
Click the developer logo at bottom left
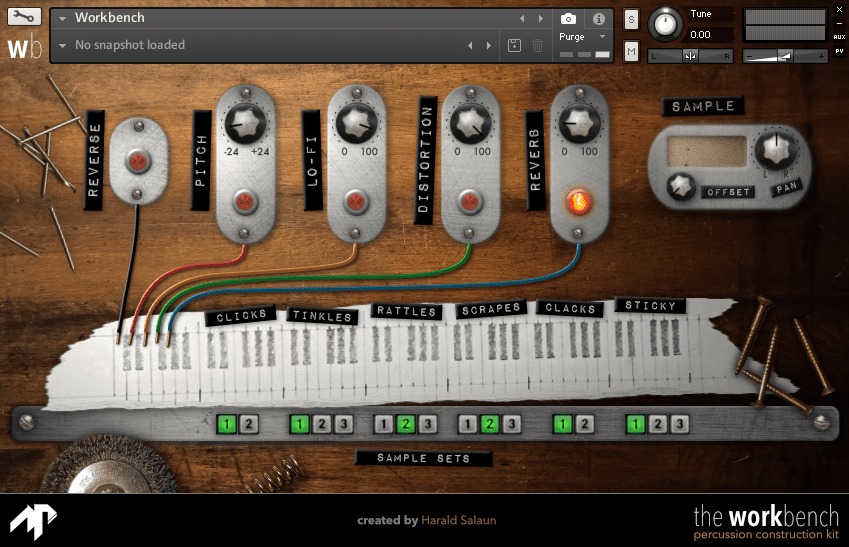(x=33, y=521)
